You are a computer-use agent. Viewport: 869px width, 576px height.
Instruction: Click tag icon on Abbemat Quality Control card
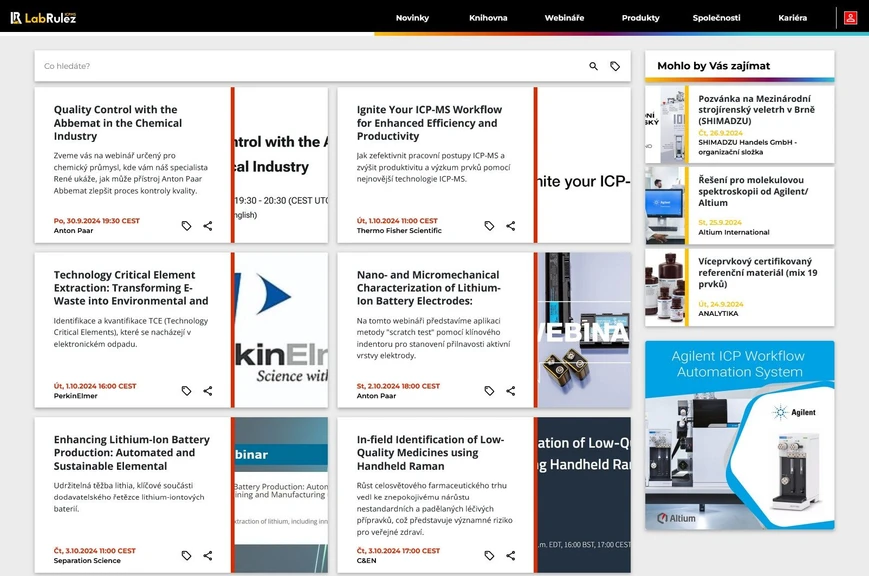point(186,226)
